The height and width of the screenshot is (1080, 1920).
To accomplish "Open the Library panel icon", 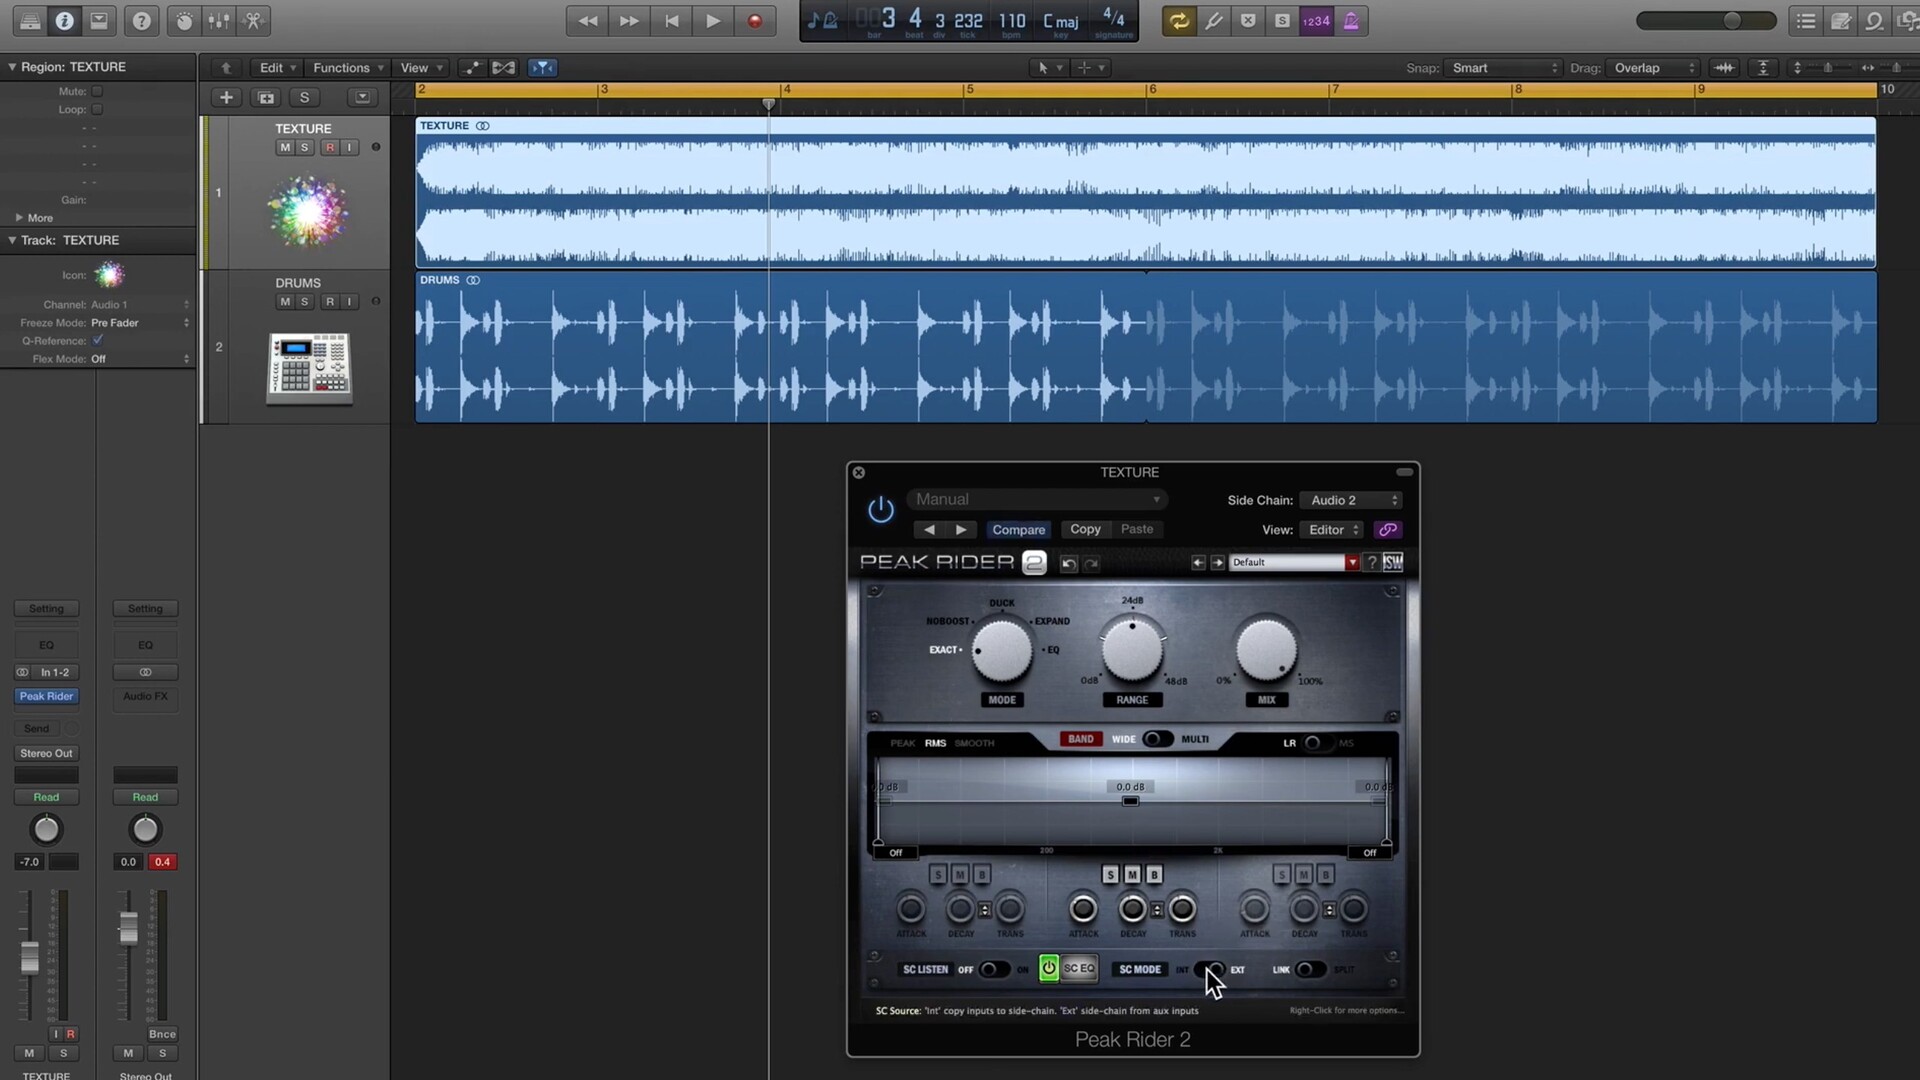I will pyautogui.click(x=30, y=20).
